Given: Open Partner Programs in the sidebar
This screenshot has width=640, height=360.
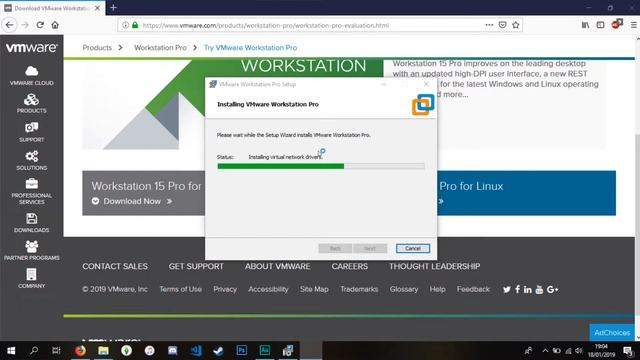Looking at the screenshot, I should [x=31, y=251].
